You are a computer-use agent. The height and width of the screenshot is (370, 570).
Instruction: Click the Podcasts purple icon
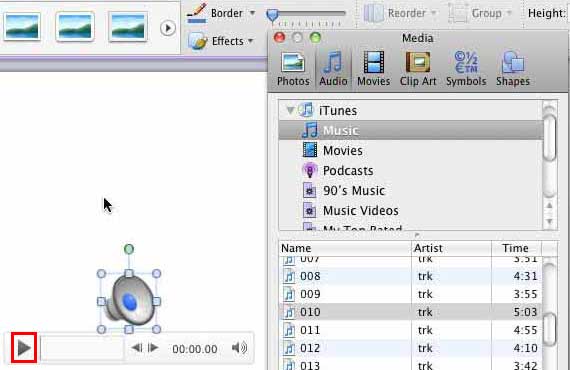310,170
